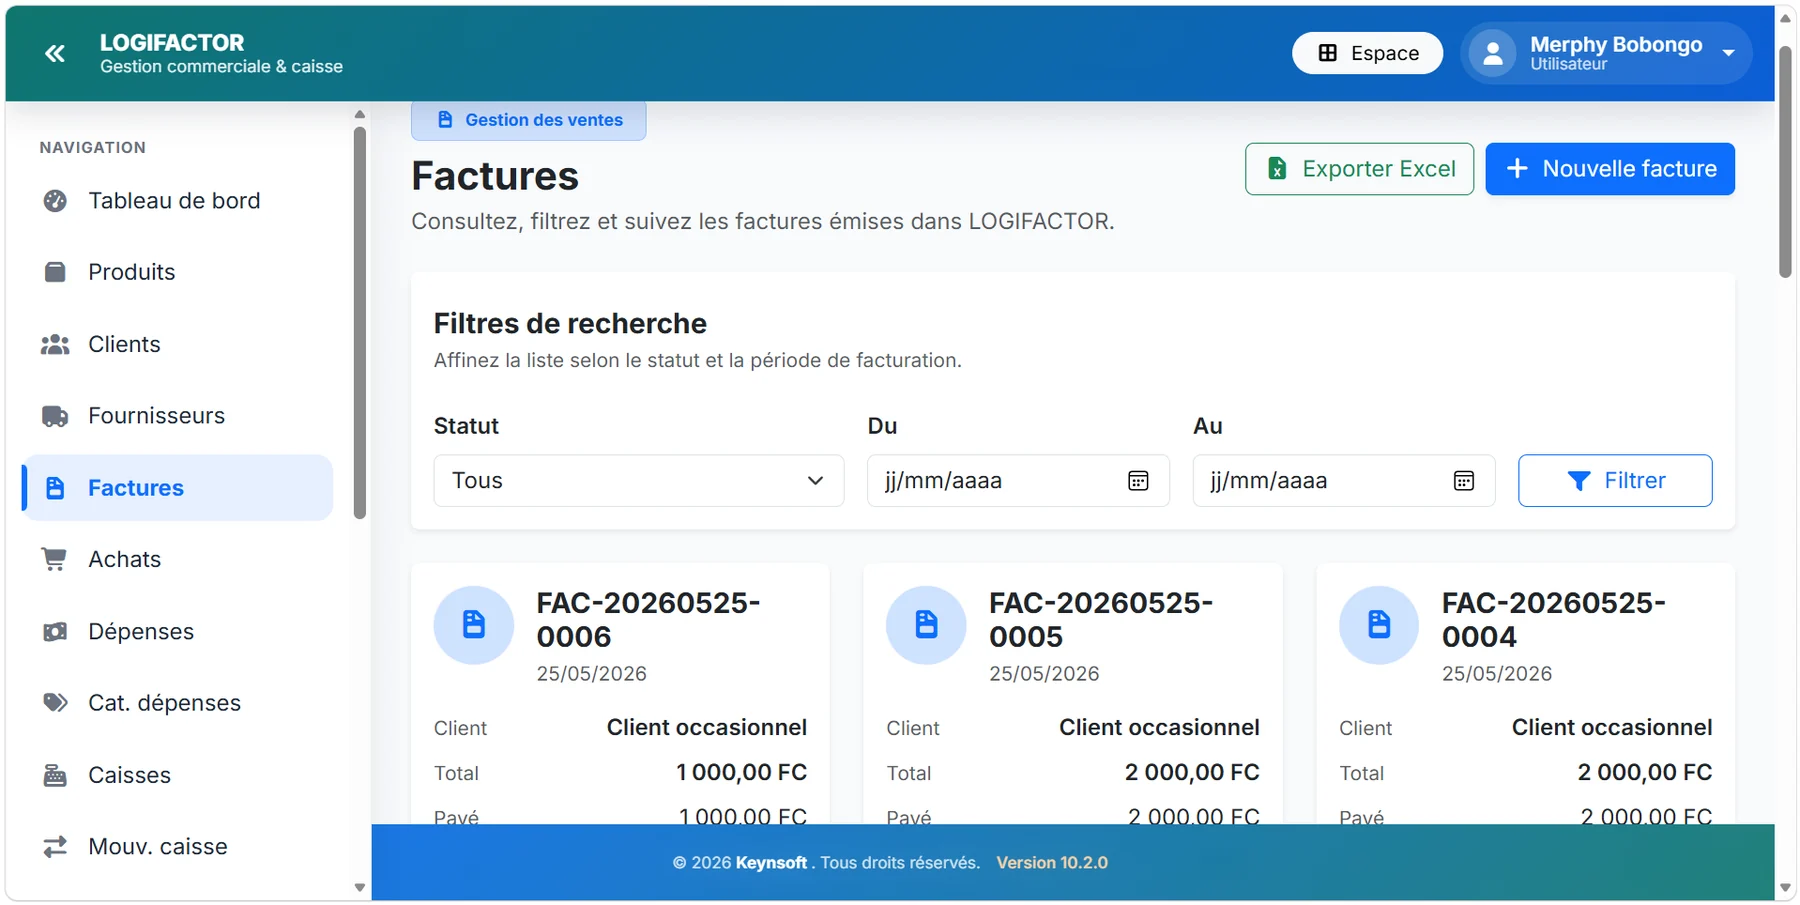Click the grid icon in Espace button
The width and height of the screenshot is (1800, 905).
(1328, 53)
